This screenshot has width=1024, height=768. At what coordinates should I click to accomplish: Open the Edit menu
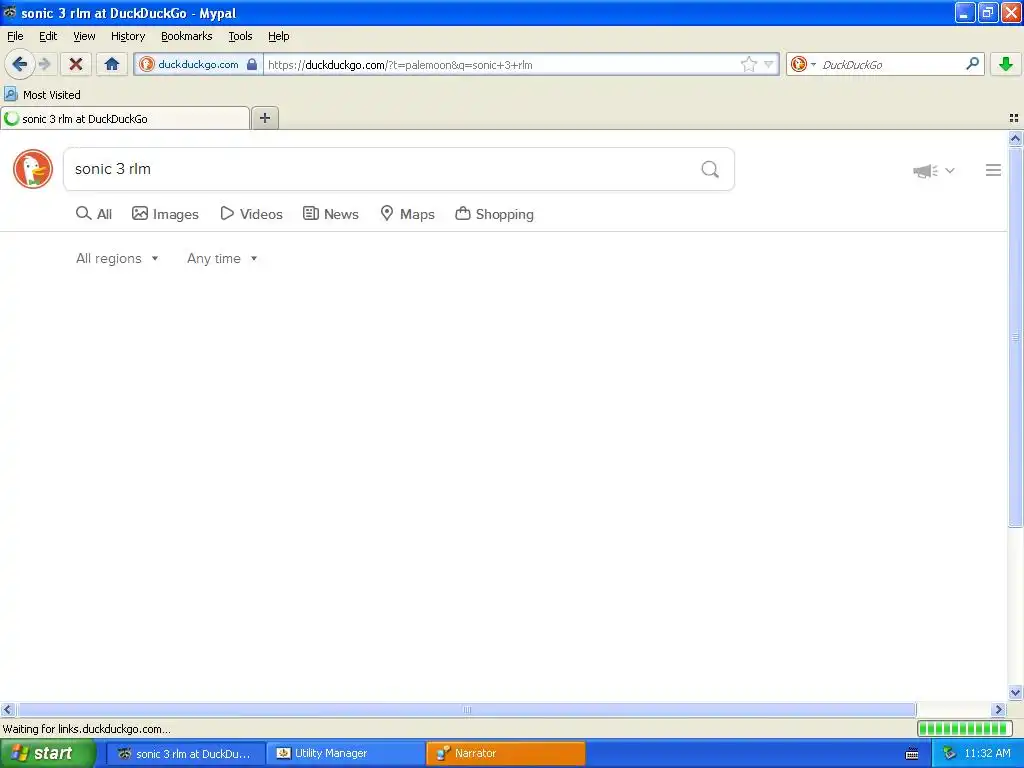click(x=48, y=36)
